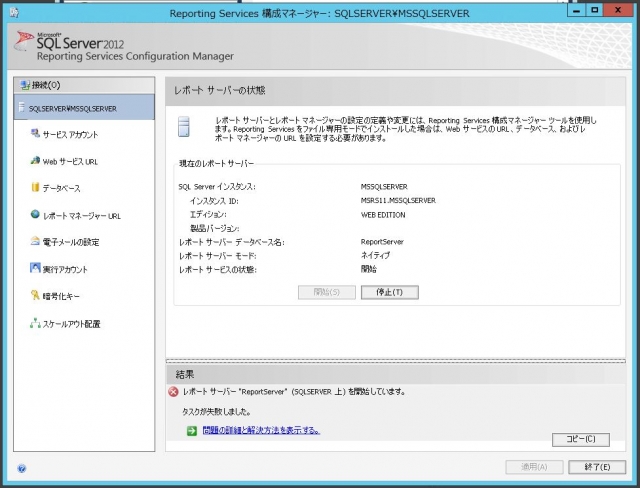Click the 適用(A) apply button

(534, 467)
